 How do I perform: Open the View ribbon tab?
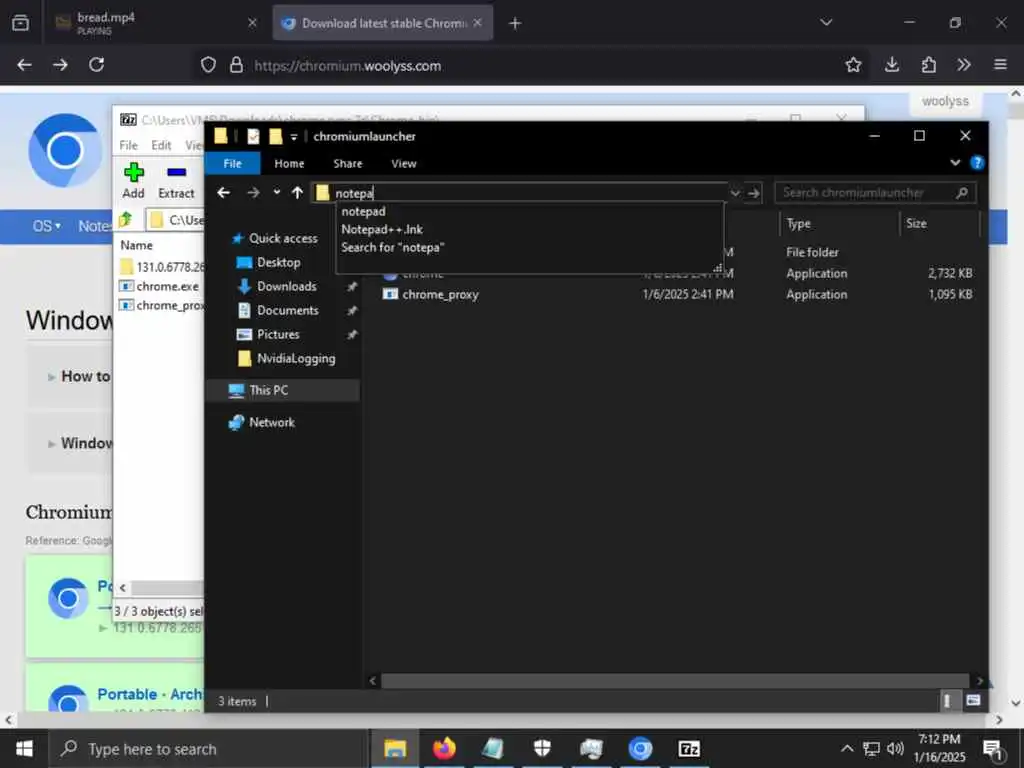[404, 163]
